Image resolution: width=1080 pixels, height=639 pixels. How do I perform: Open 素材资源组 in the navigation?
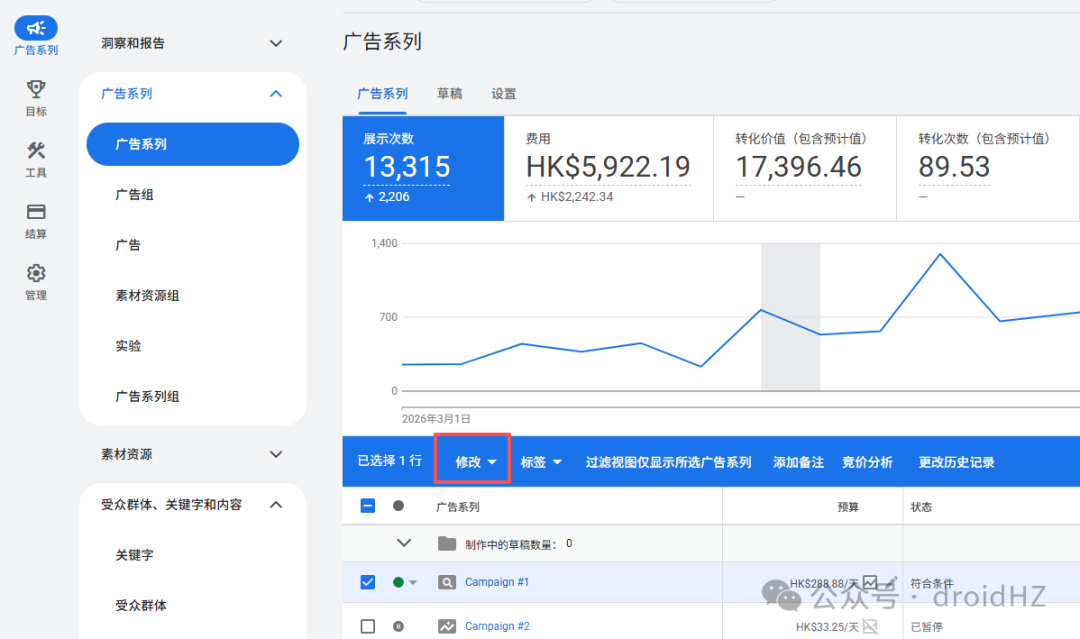147,295
